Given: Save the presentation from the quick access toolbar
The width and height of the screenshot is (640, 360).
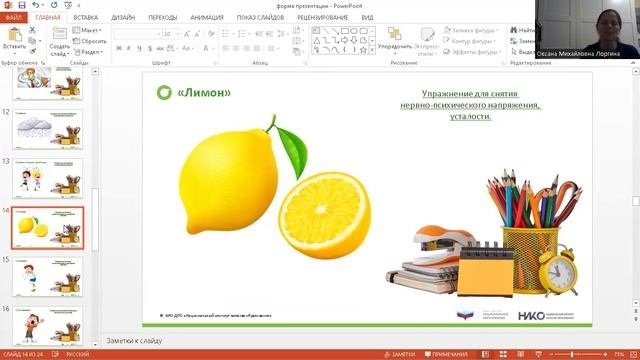Looking at the screenshot, I should [x=22, y=5].
